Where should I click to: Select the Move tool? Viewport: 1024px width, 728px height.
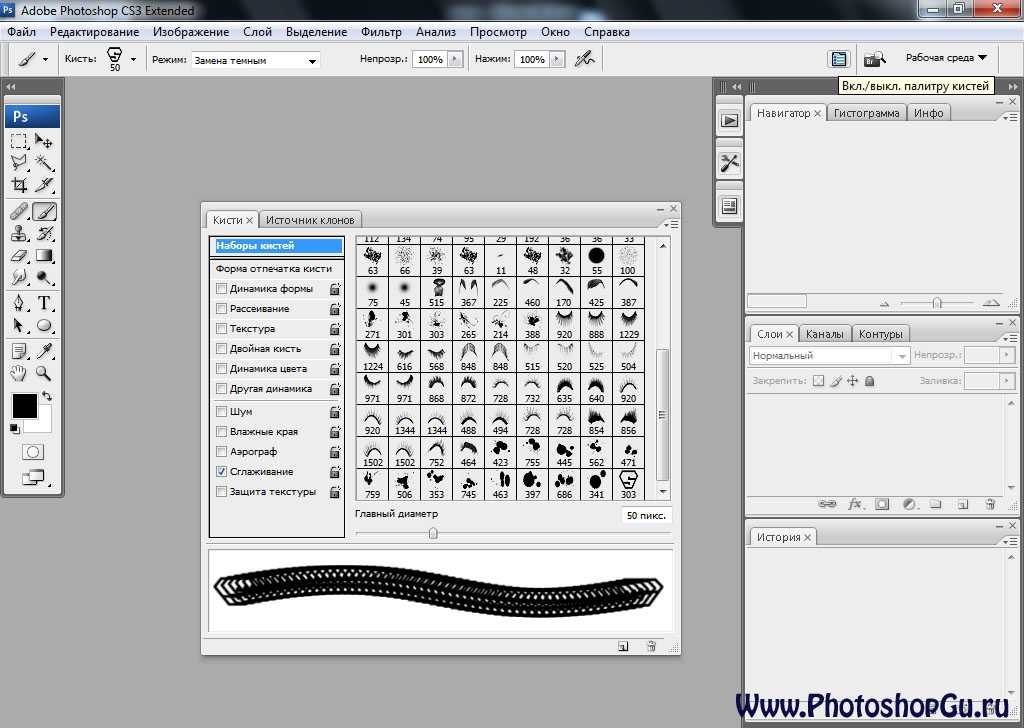(x=44, y=141)
